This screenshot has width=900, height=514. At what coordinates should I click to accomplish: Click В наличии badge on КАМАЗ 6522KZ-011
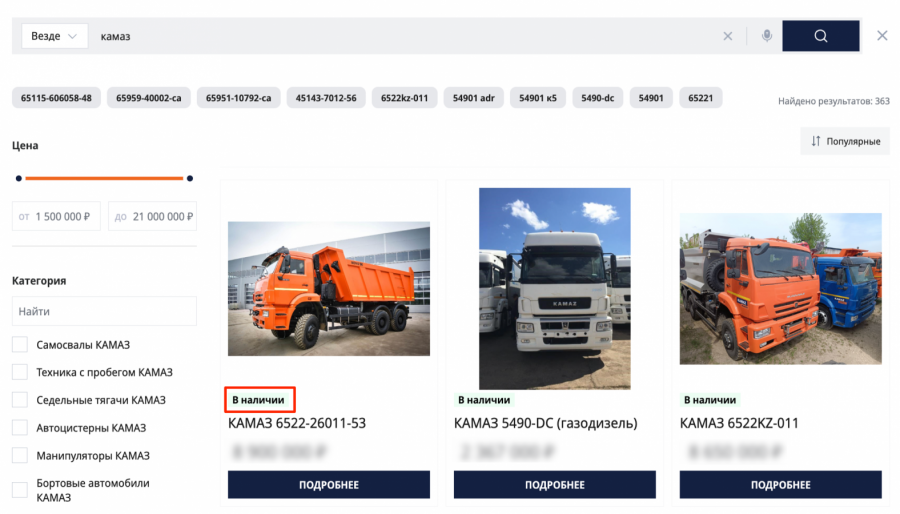(710, 400)
